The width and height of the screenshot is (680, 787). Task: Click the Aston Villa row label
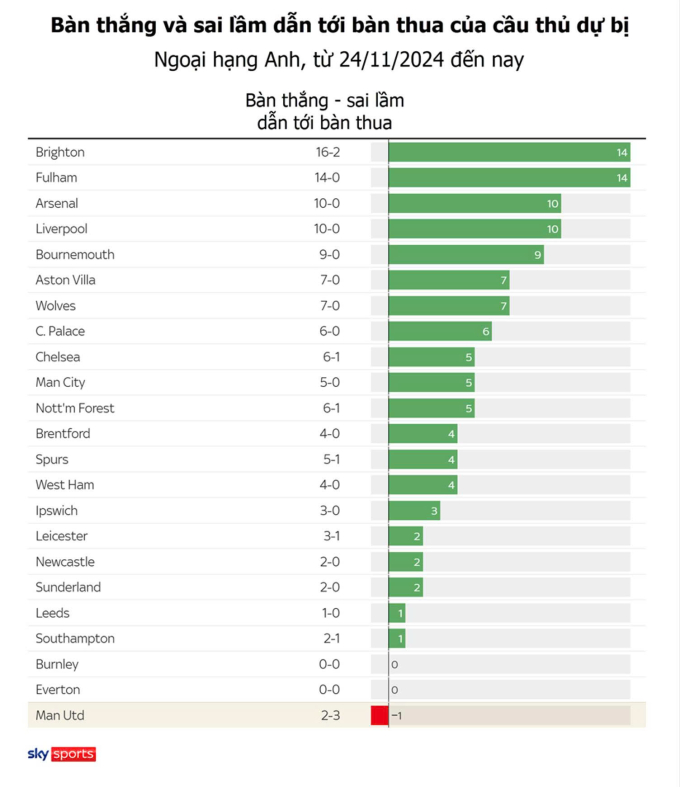tap(65, 280)
